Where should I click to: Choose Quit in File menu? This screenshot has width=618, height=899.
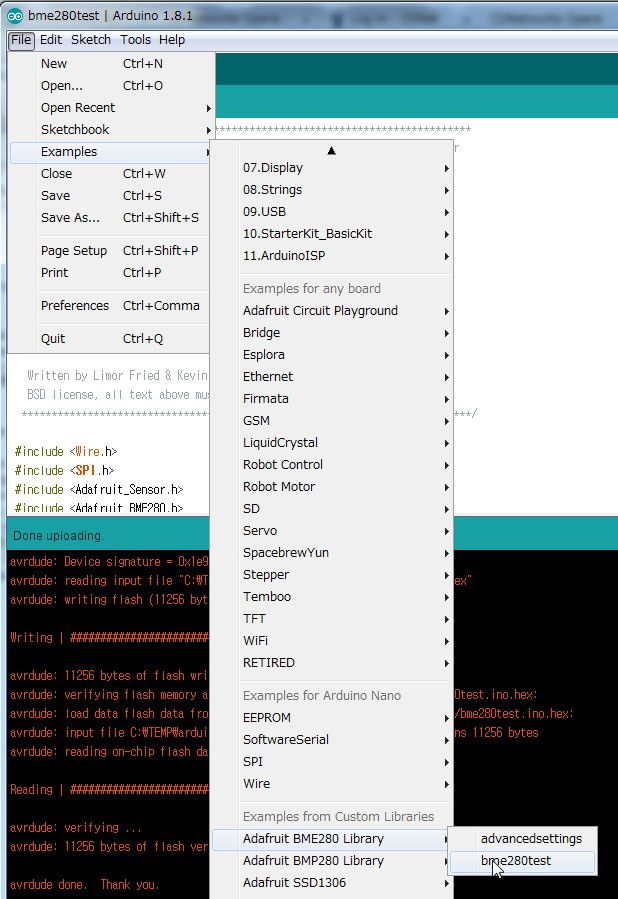111,339
